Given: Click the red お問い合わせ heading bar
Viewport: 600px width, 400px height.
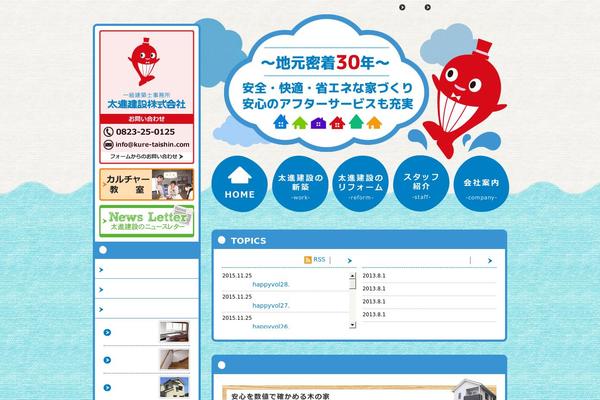Looking at the screenshot, I should pyautogui.click(x=147, y=119).
